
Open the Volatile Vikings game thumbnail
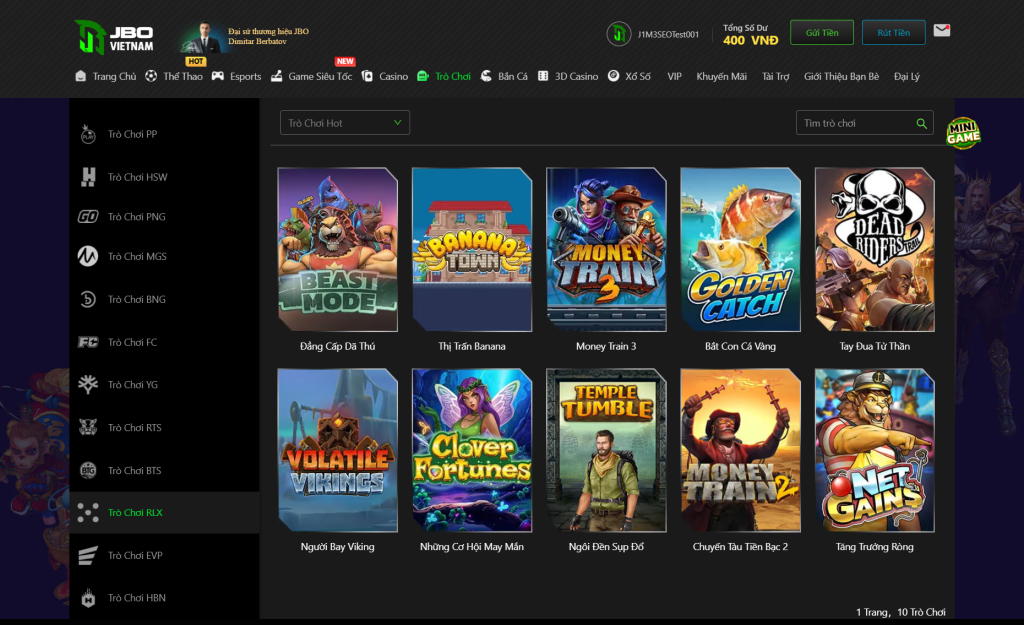tap(338, 450)
